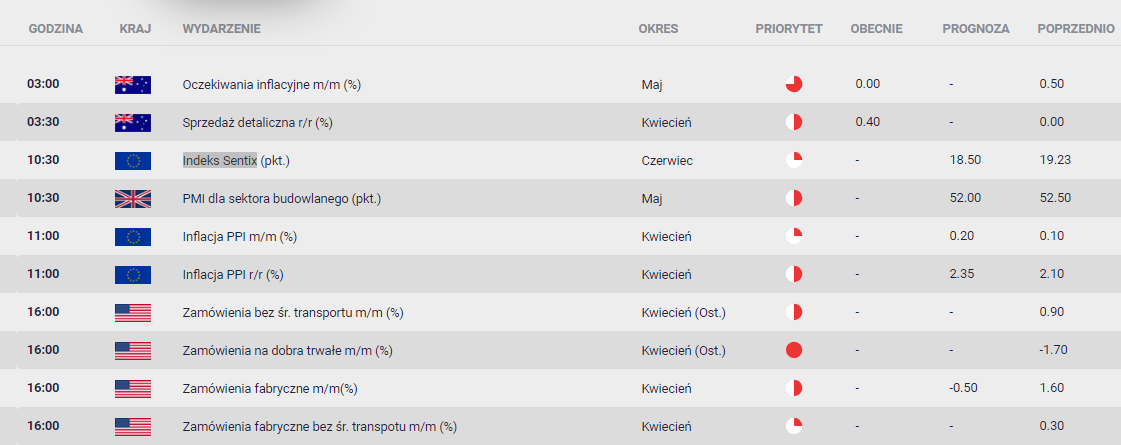This screenshot has width=1121, height=445.
Task: Click the UK flag beside PMI dla sektora budowlanego
Action: (x=132, y=198)
